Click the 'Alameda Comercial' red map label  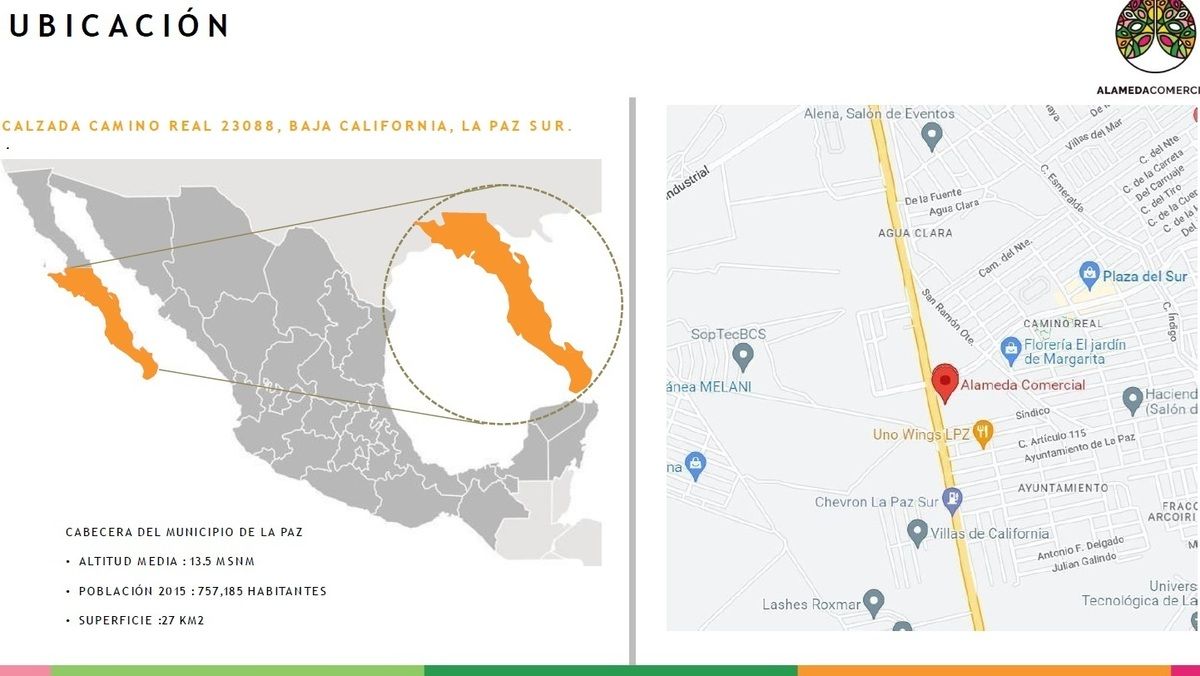1022,385
